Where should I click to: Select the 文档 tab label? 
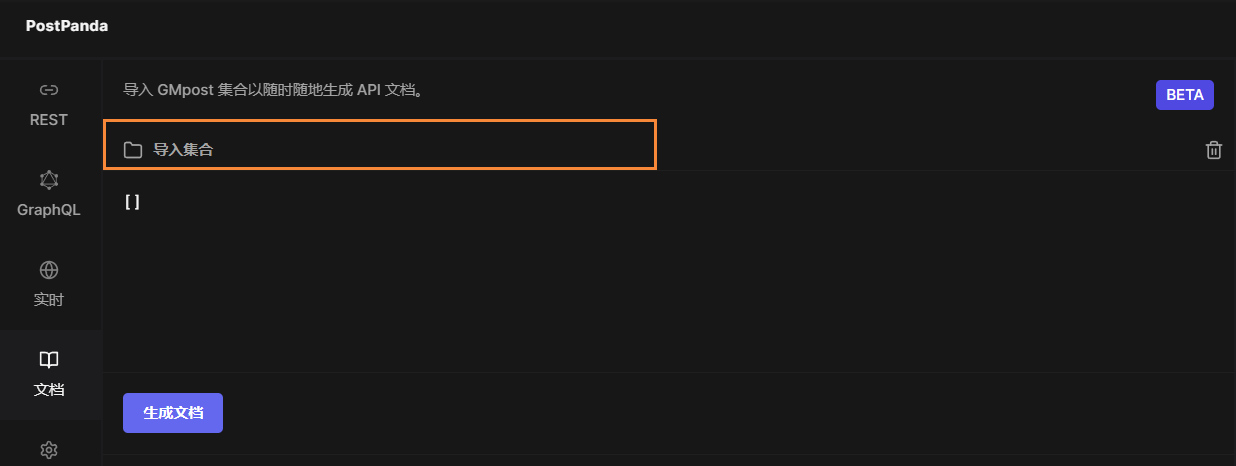coord(49,390)
